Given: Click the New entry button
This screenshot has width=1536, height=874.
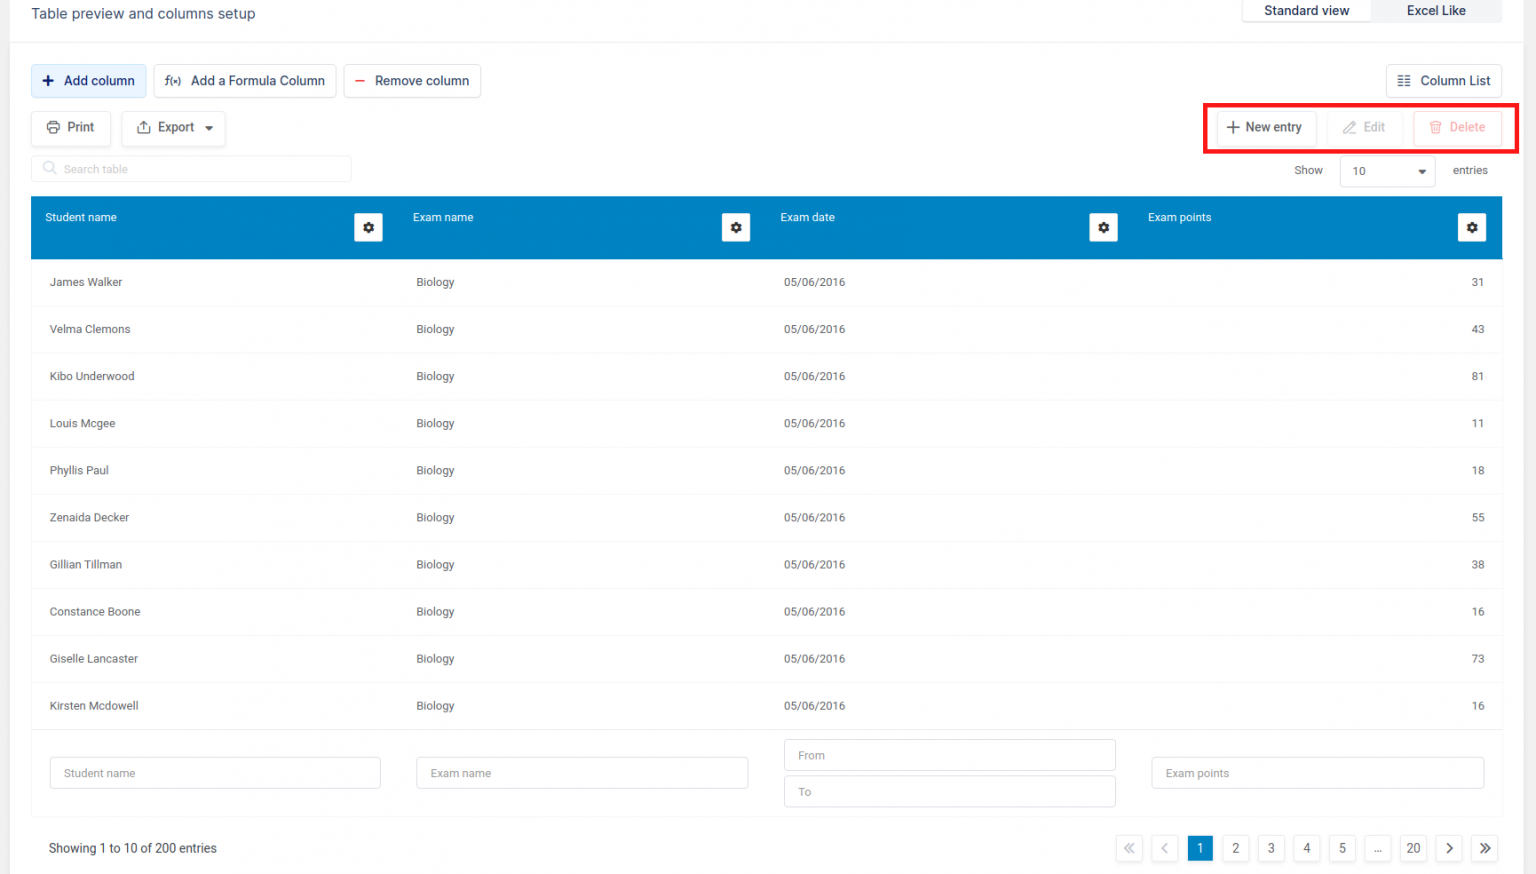Looking at the screenshot, I should point(1263,127).
